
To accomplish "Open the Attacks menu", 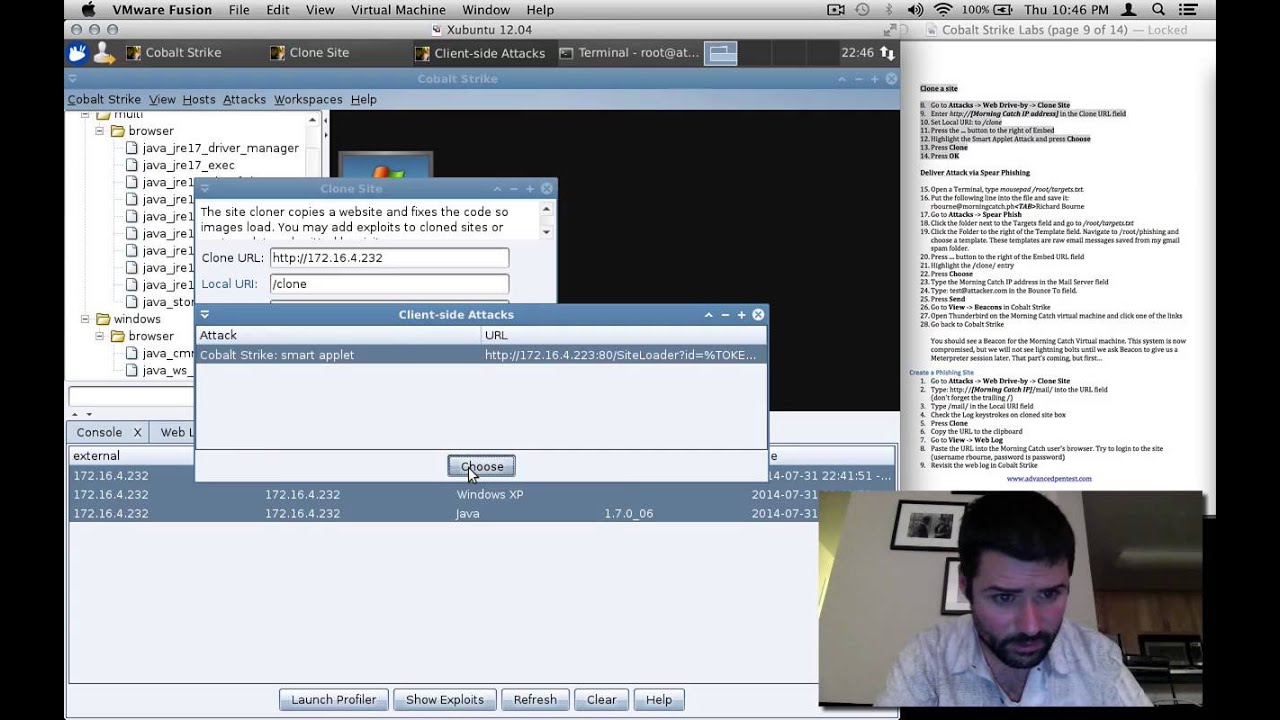I will pyautogui.click(x=244, y=99).
